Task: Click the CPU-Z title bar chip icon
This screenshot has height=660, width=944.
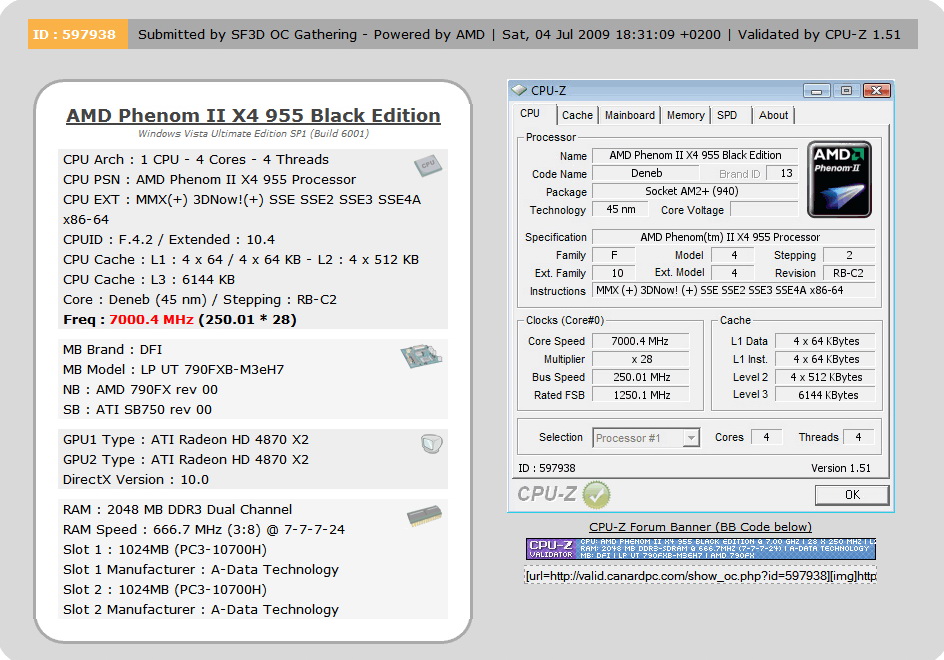Action: 519,90
